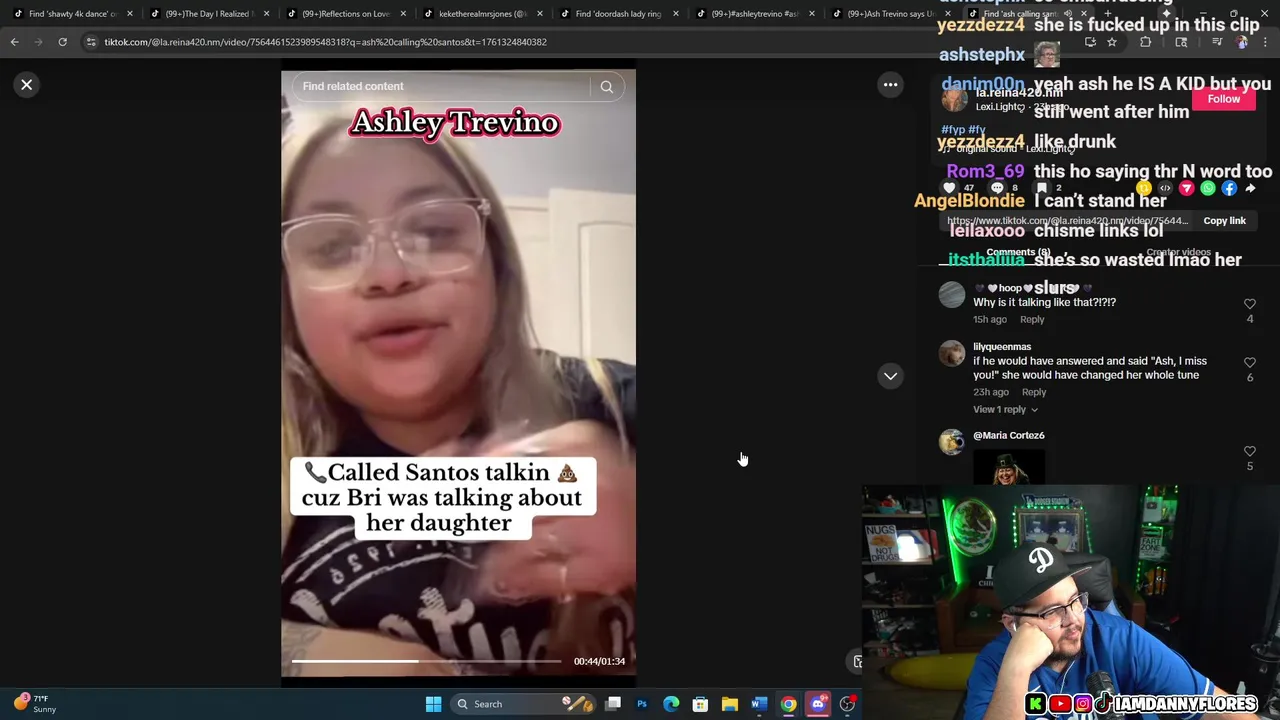Bookmark page with star icon
Screen dimensions: 1280x720
click(x=1111, y=42)
